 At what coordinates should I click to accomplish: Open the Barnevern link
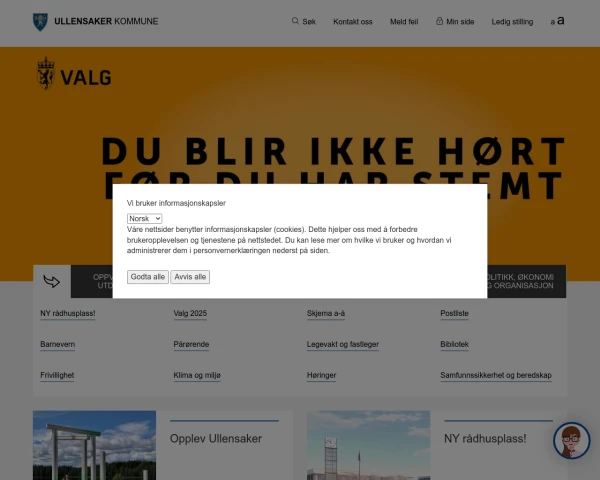point(57,344)
